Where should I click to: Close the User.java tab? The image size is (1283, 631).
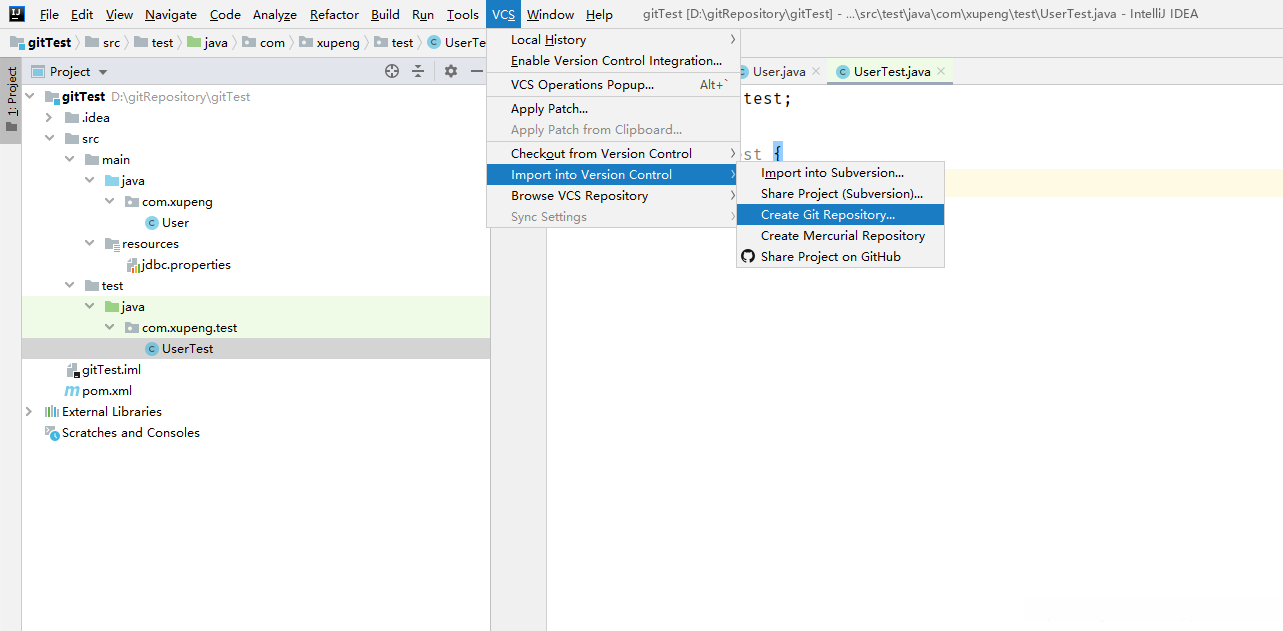[x=816, y=71]
